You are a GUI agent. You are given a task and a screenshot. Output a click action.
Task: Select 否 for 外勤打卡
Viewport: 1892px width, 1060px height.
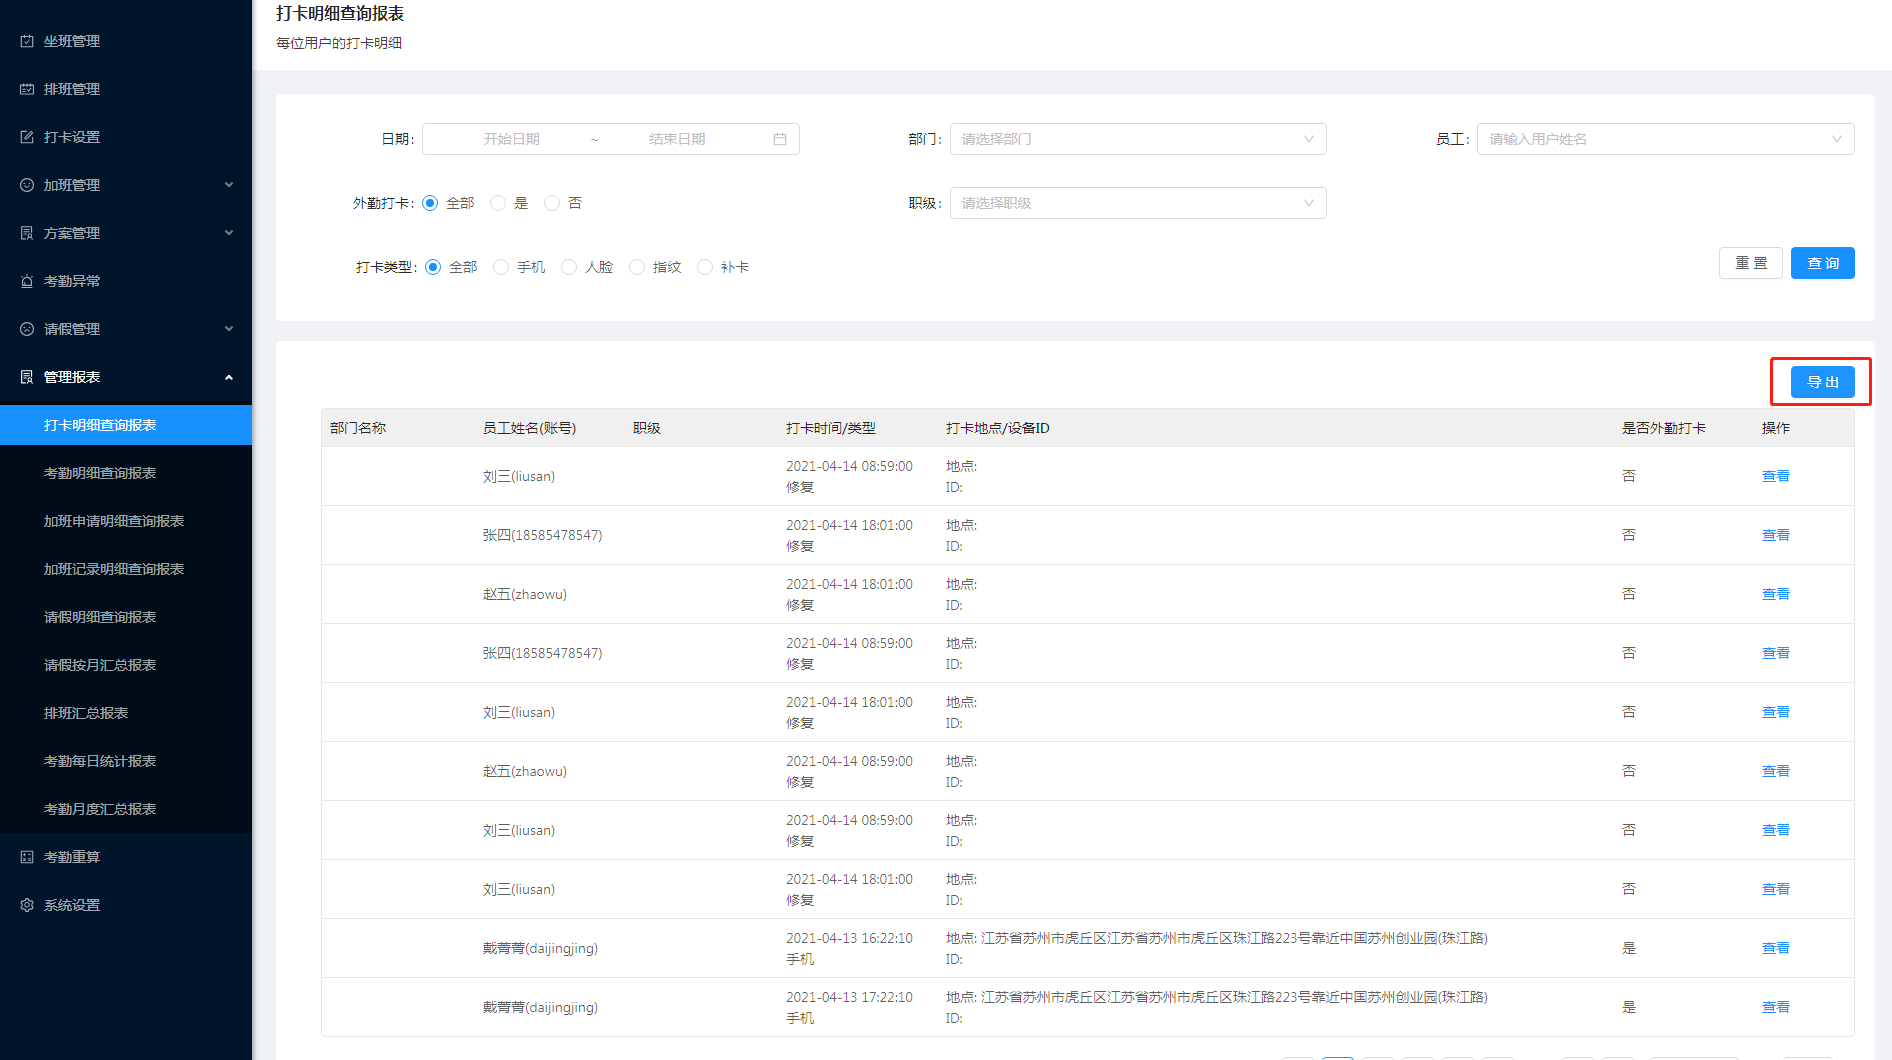(552, 203)
